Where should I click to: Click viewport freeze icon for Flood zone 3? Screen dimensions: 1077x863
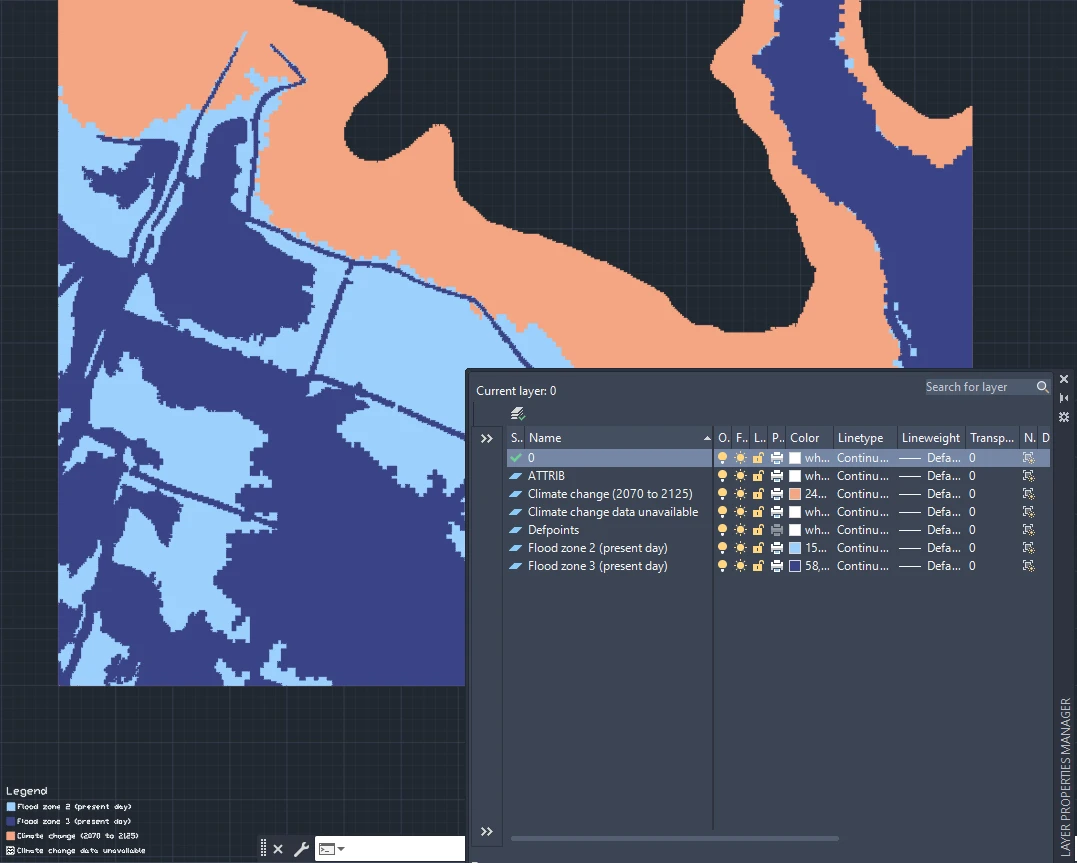[x=1028, y=566]
